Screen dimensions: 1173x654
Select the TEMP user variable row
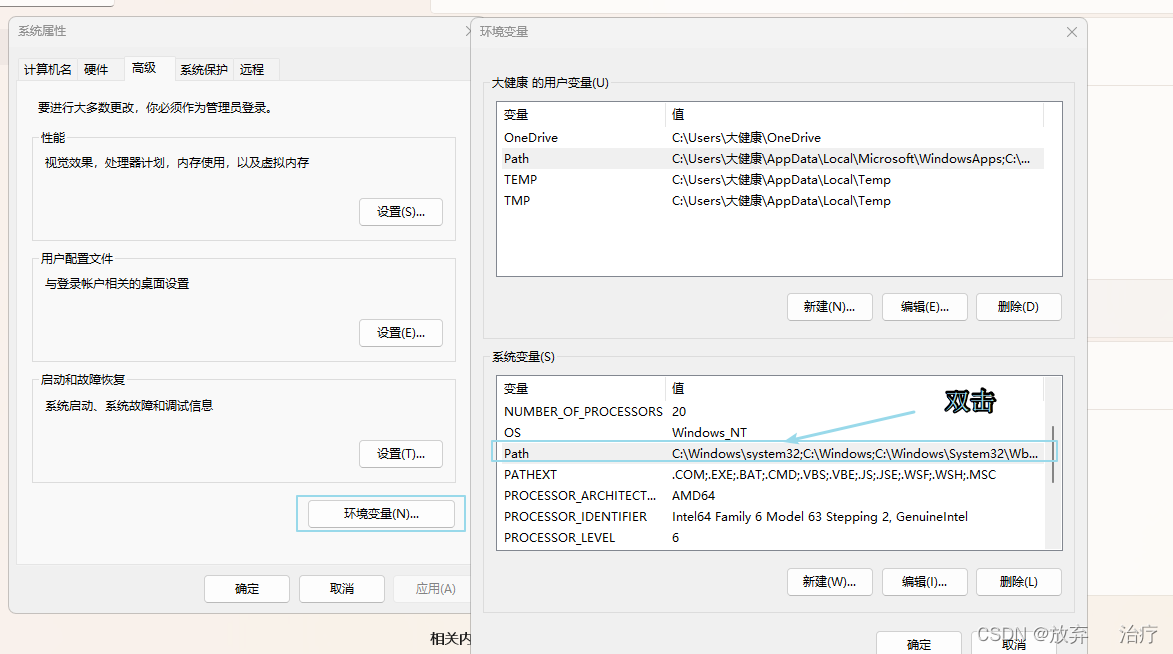(x=770, y=180)
